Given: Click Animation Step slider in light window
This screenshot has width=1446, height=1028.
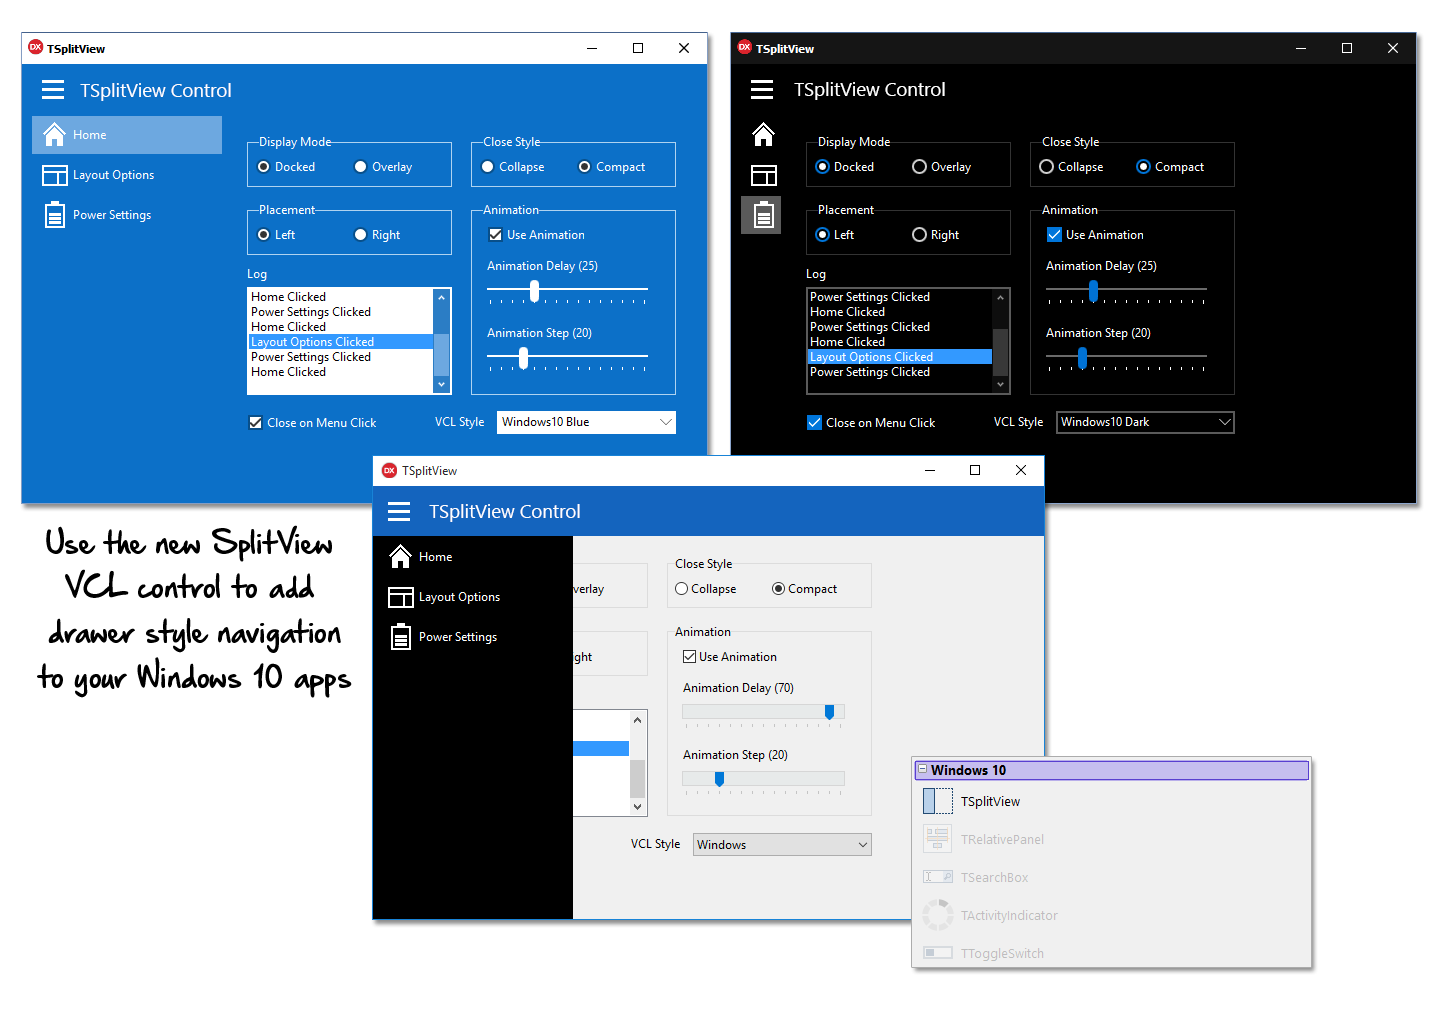Looking at the screenshot, I should click(x=763, y=779).
